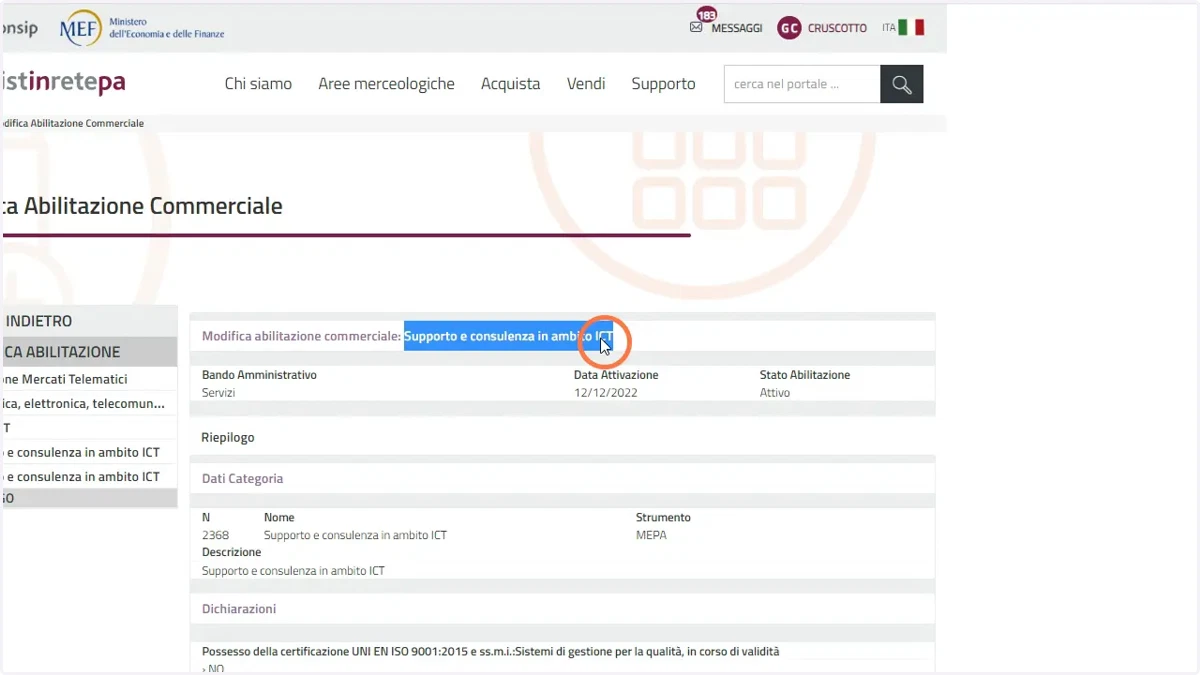This screenshot has width=1200, height=675.
Task: Click the category number 2368
Action: [x=215, y=535]
